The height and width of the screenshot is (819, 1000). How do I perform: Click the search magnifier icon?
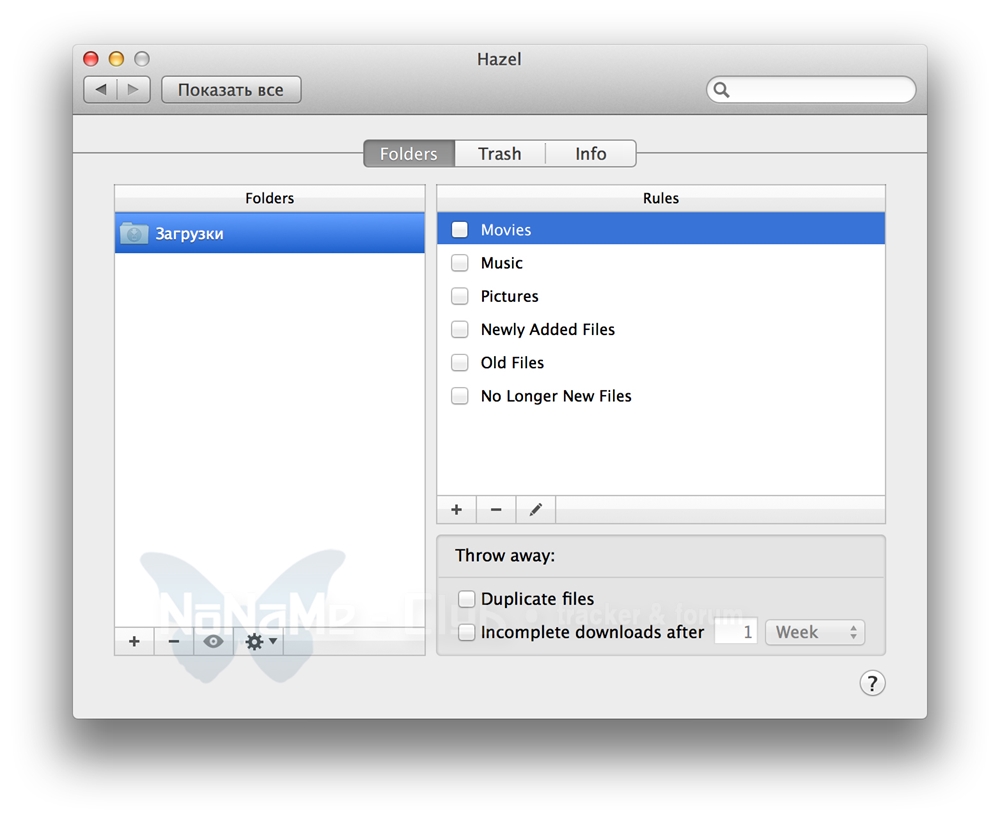[x=721, y=89]
